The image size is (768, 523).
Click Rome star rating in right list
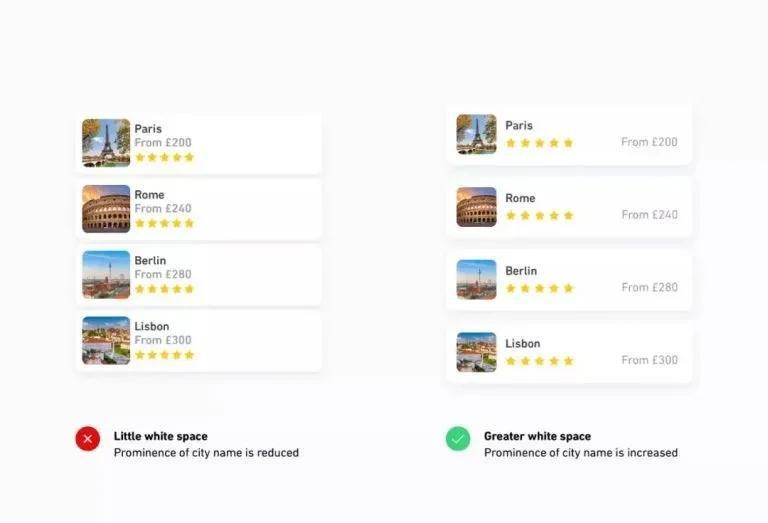(540, 215)
